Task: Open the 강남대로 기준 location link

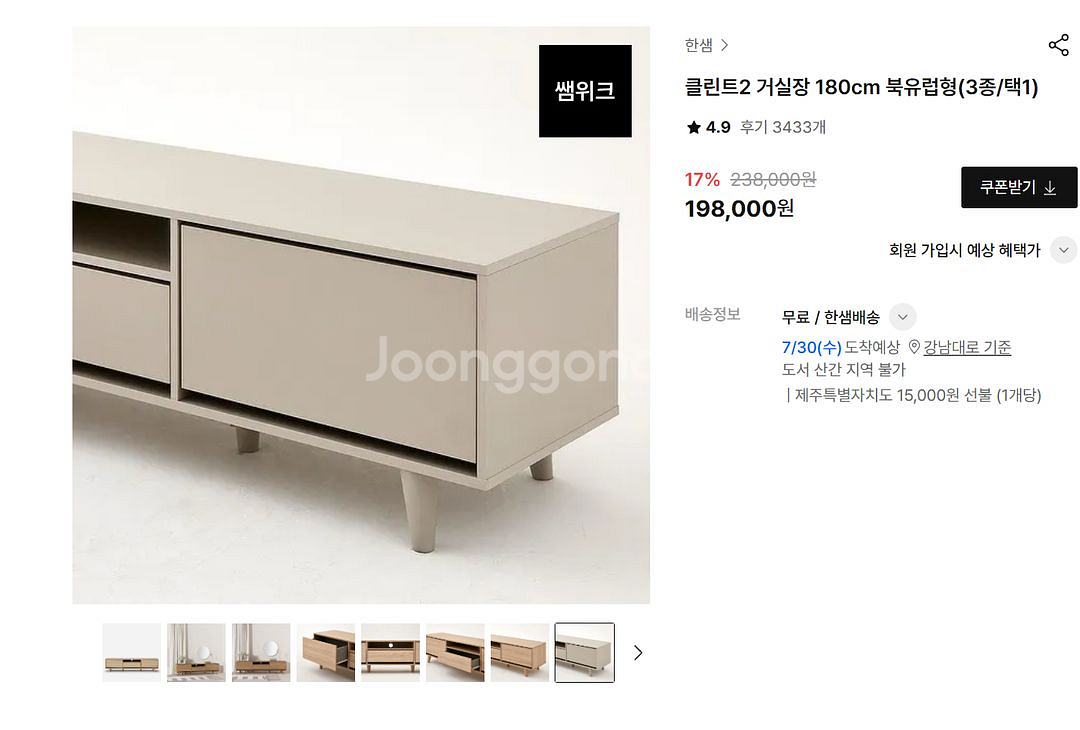Action: [967, 347]
